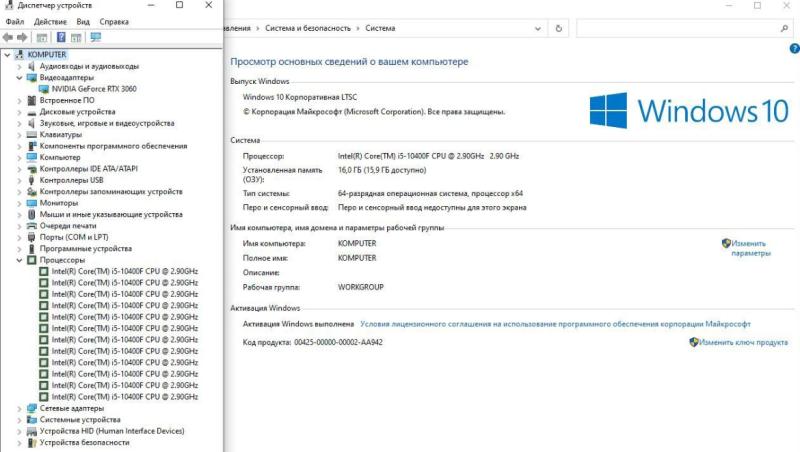The width and height of the screenshot is (800, 452).
Task: Click Изменить ключ продукта link
Action: 743,342
